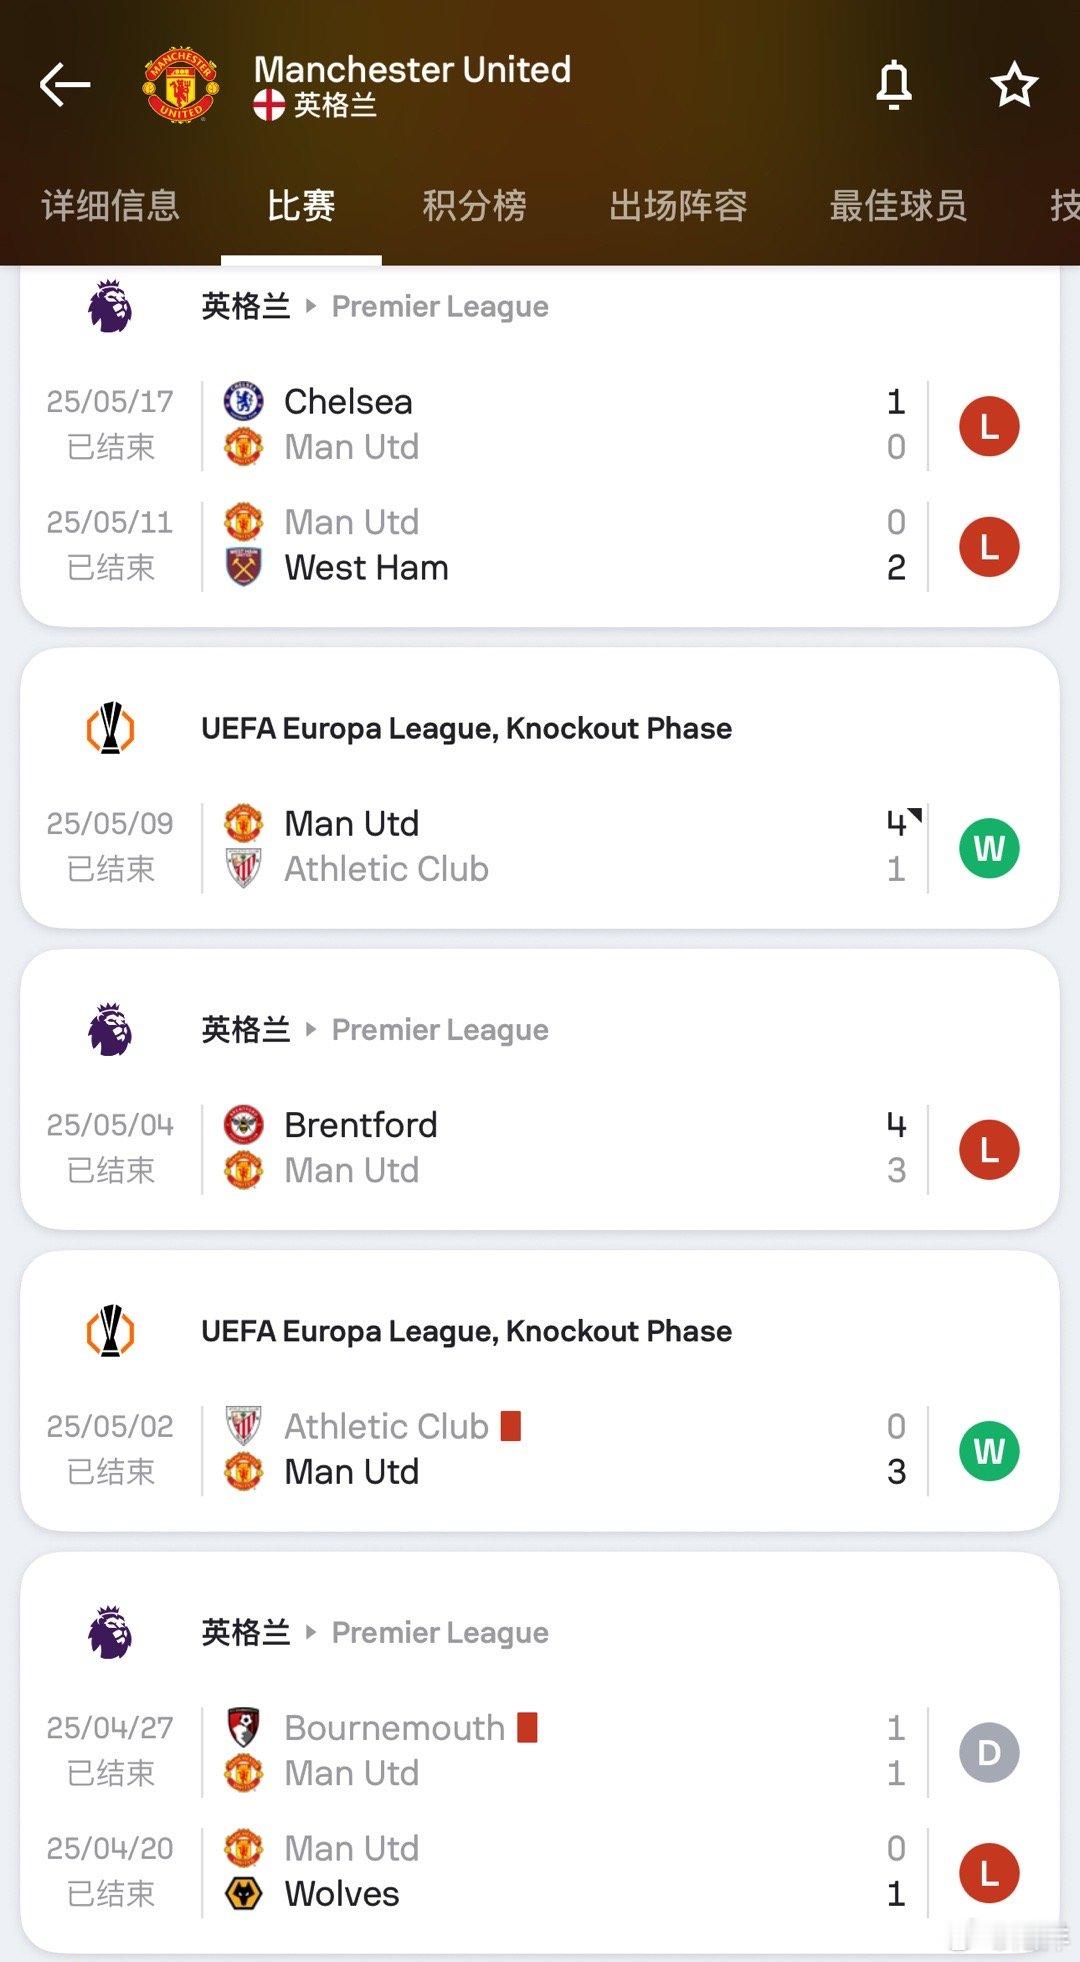Tap the red L badge for West Ham match
Screen dimensions: 1080x1962
click(989, 547)
